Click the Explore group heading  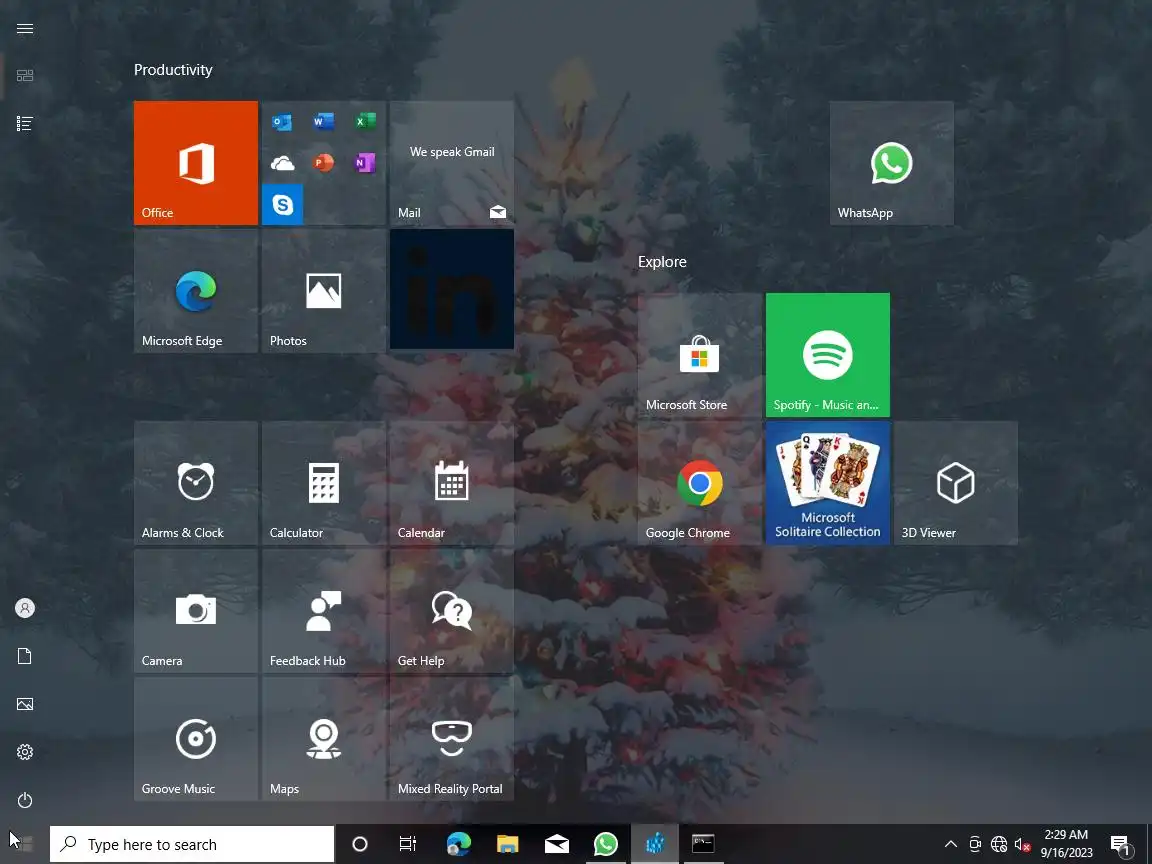662,262
